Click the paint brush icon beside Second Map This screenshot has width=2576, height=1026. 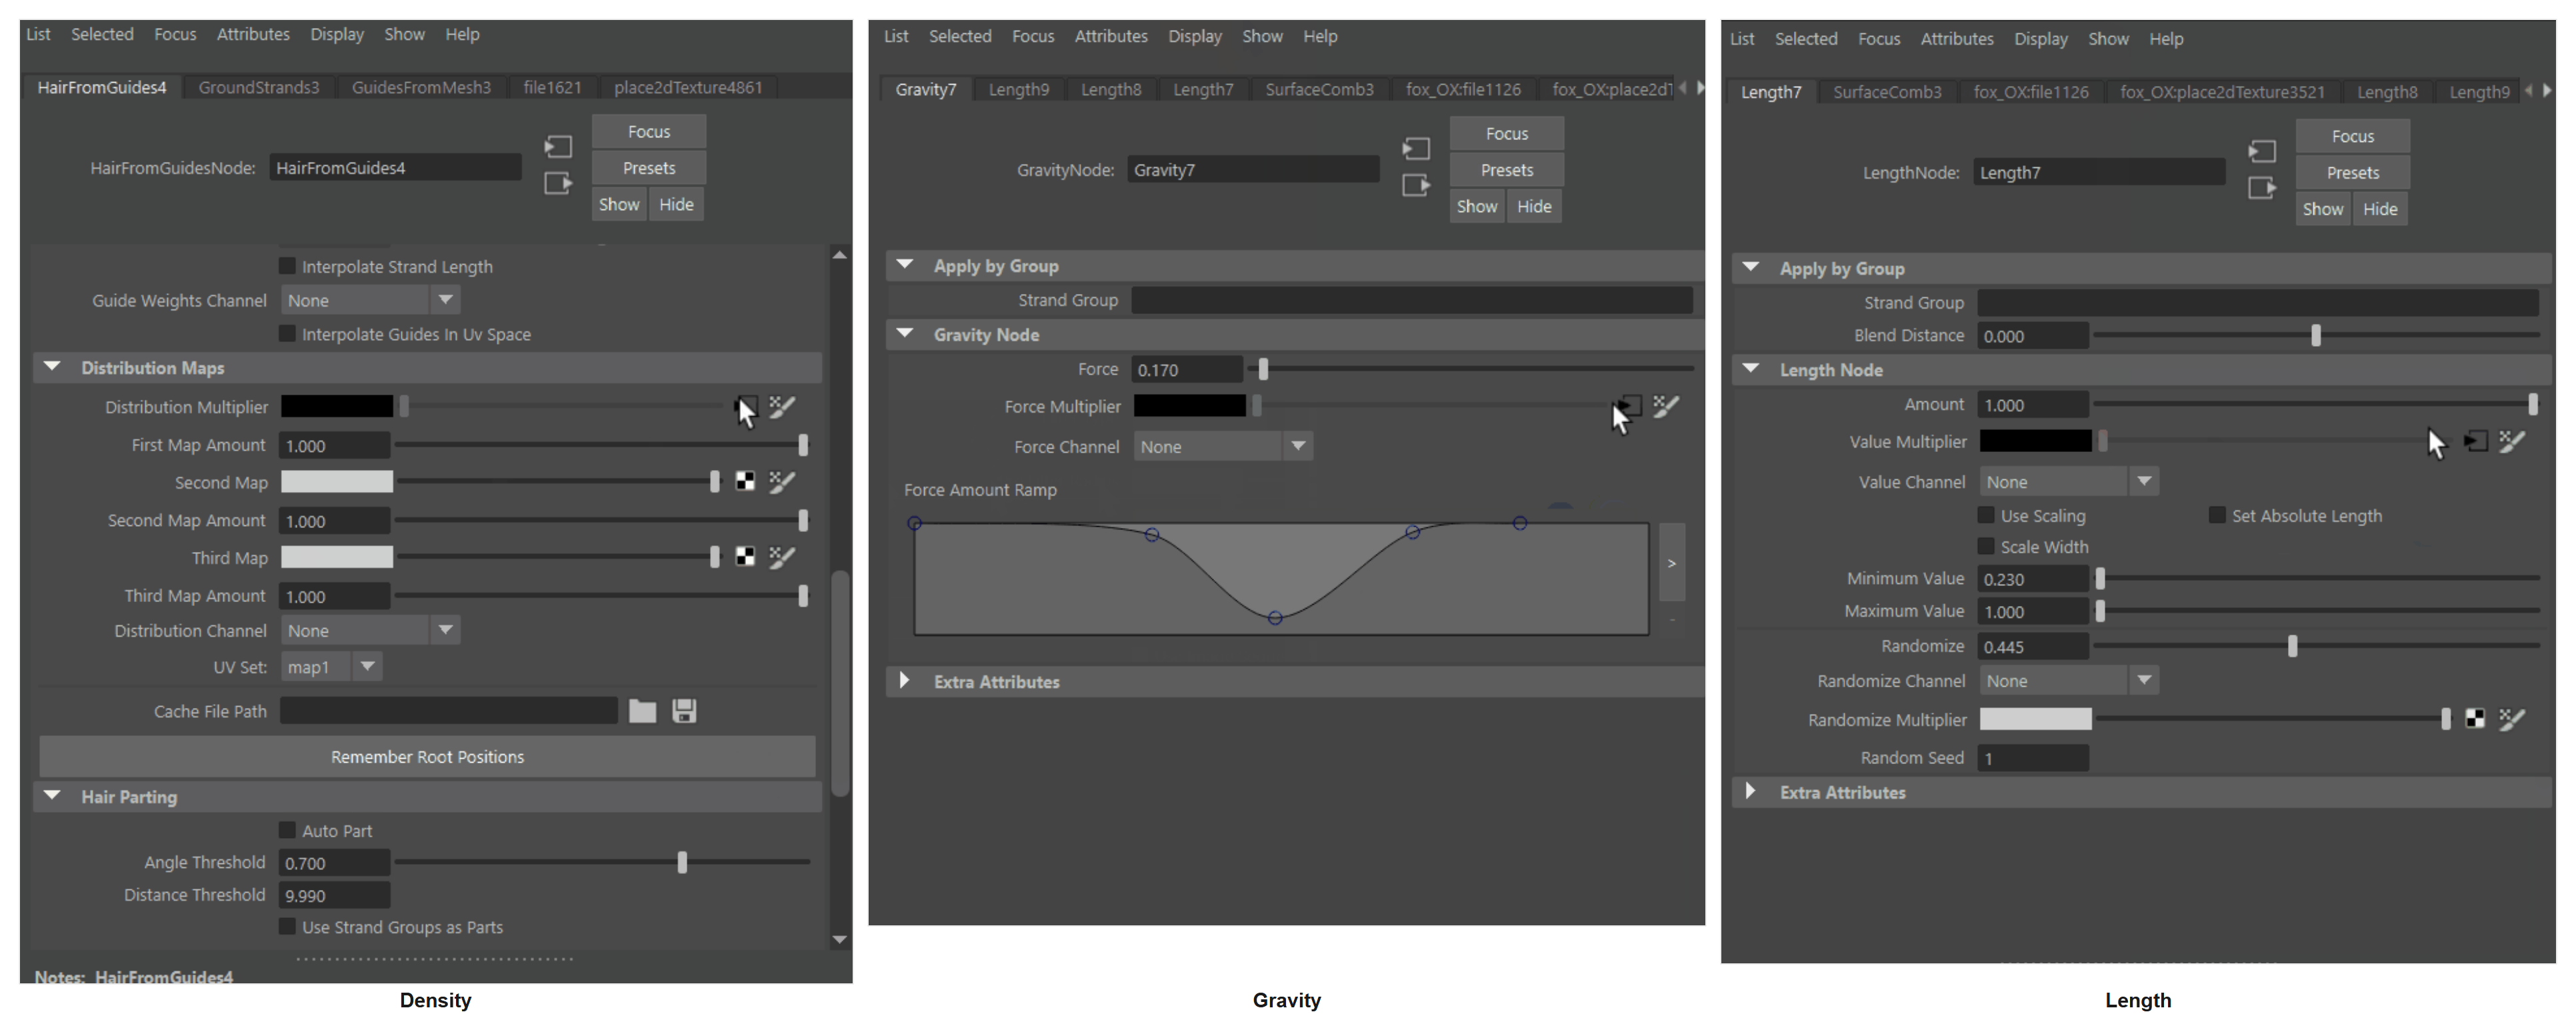click(x=782, y=482)
